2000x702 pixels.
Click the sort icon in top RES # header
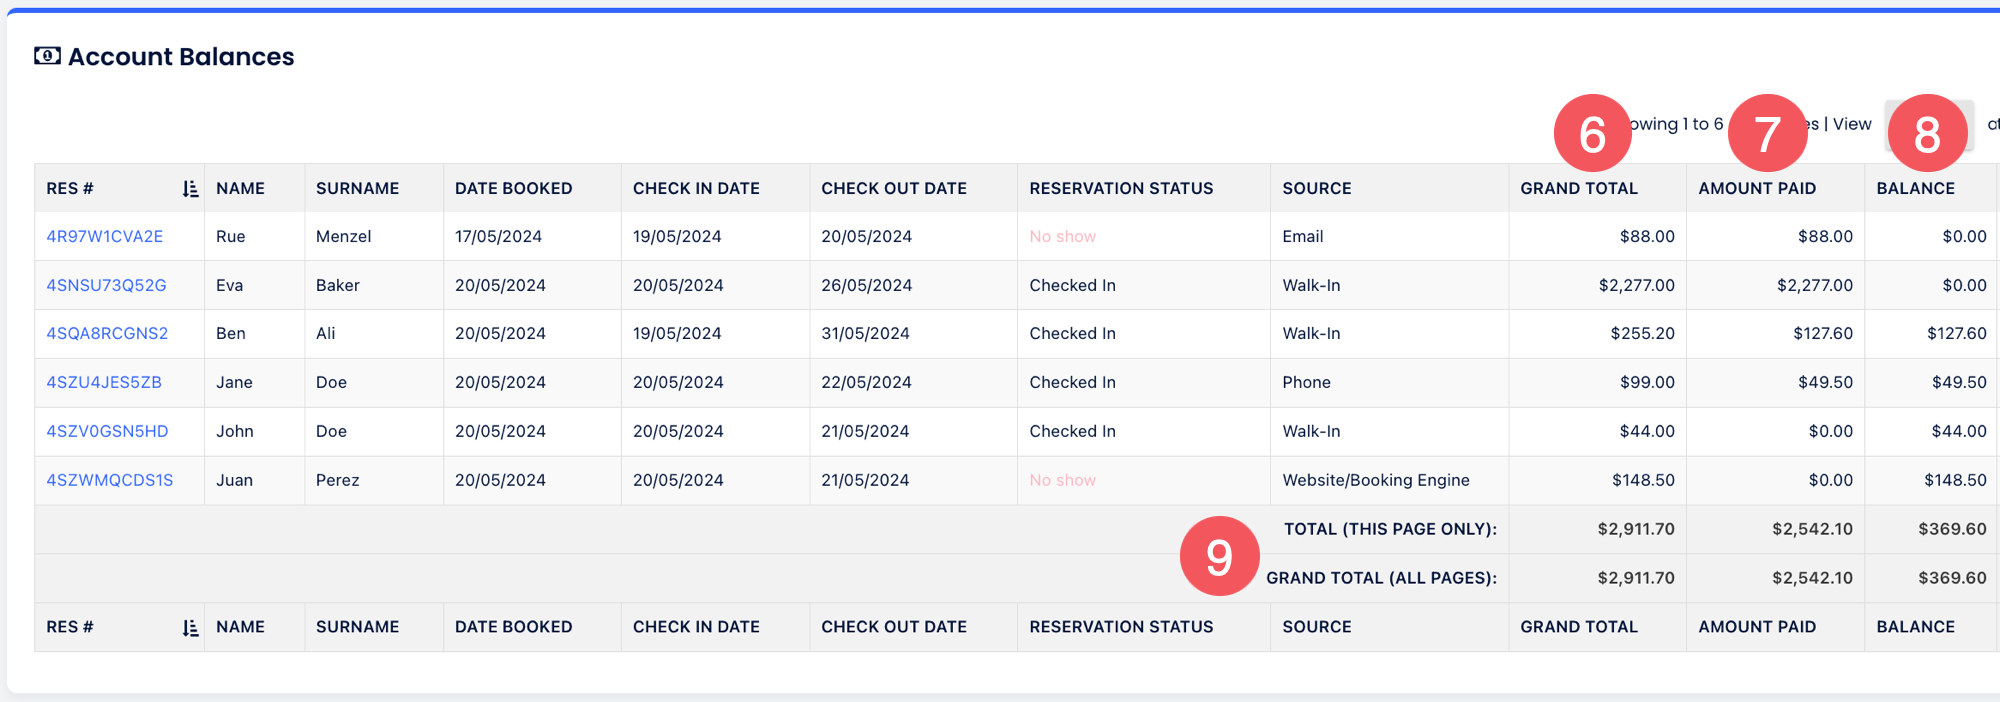(190, 189)
